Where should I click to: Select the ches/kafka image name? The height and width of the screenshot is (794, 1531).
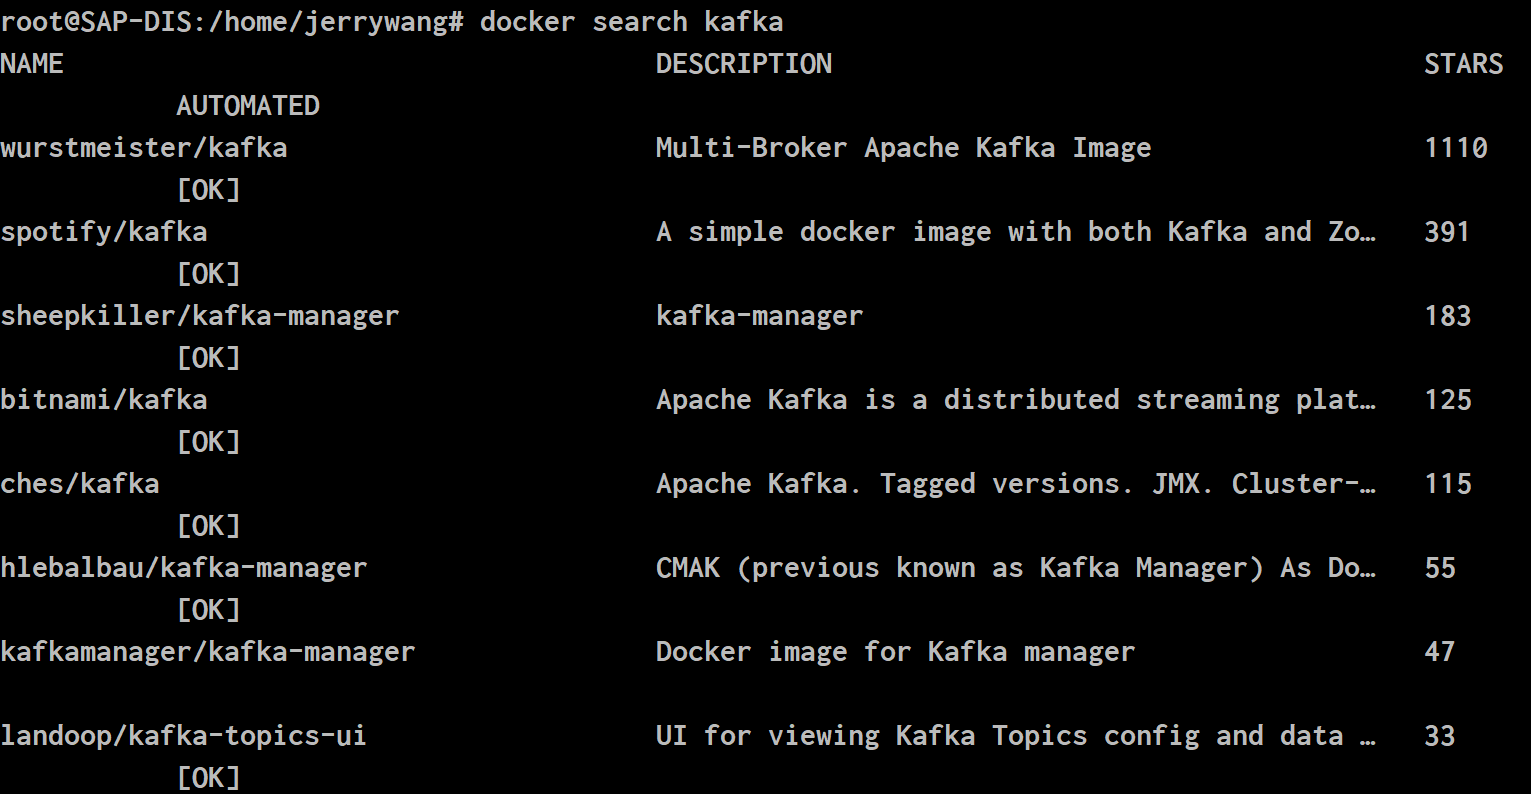coord(80,484)
